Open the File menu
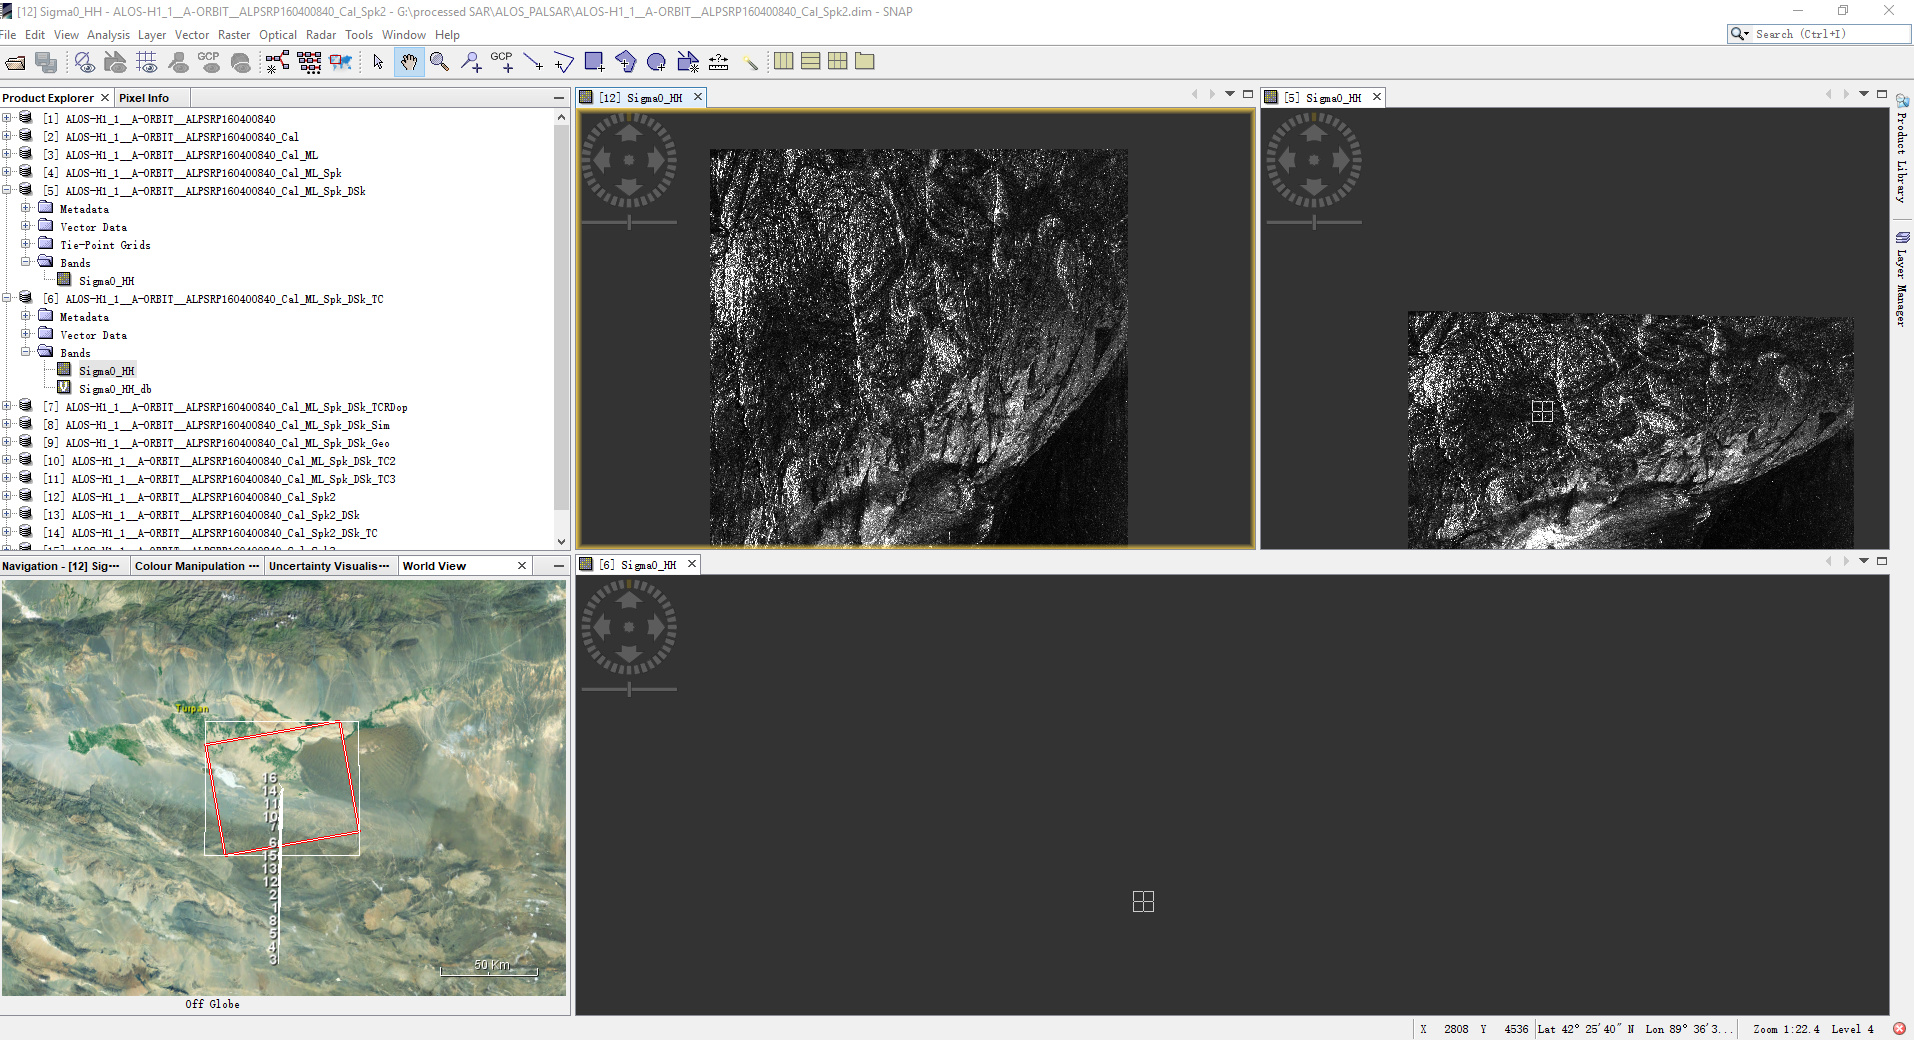Screen dimensions: 1914x1040 pos(8,35)
